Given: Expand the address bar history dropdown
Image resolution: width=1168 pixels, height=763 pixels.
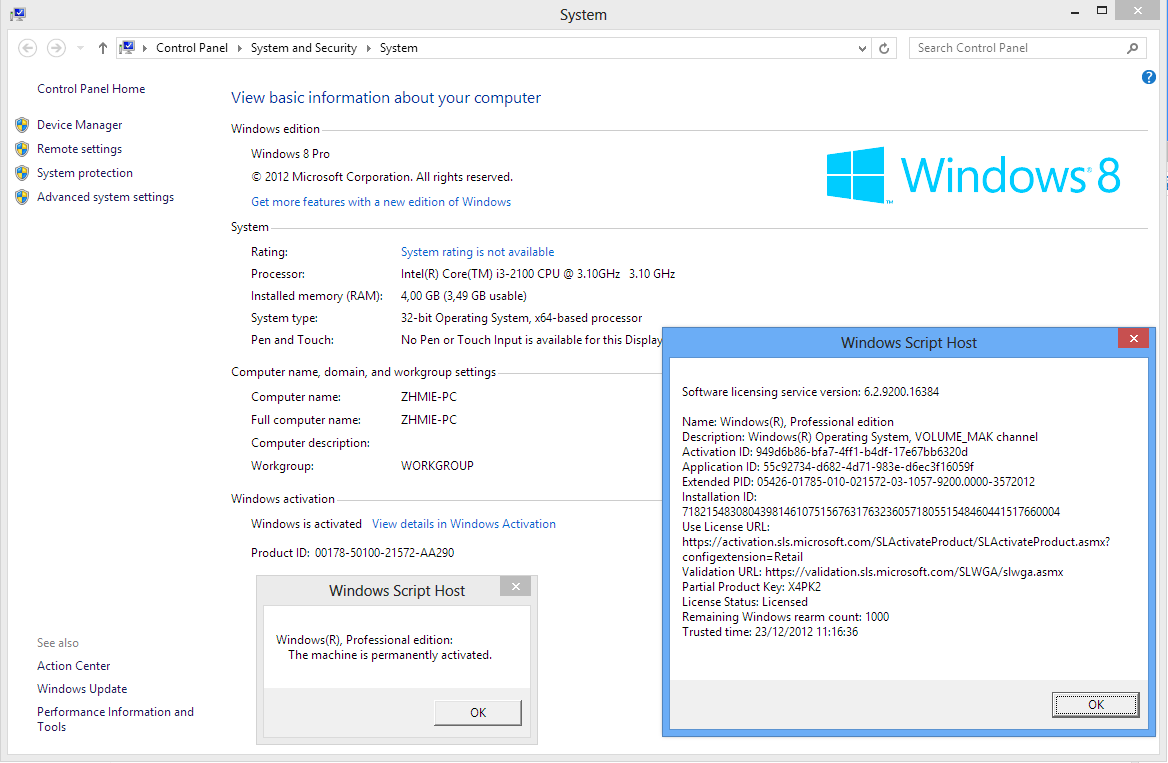Looking at the screenshot, I should [x=862, y=48].
